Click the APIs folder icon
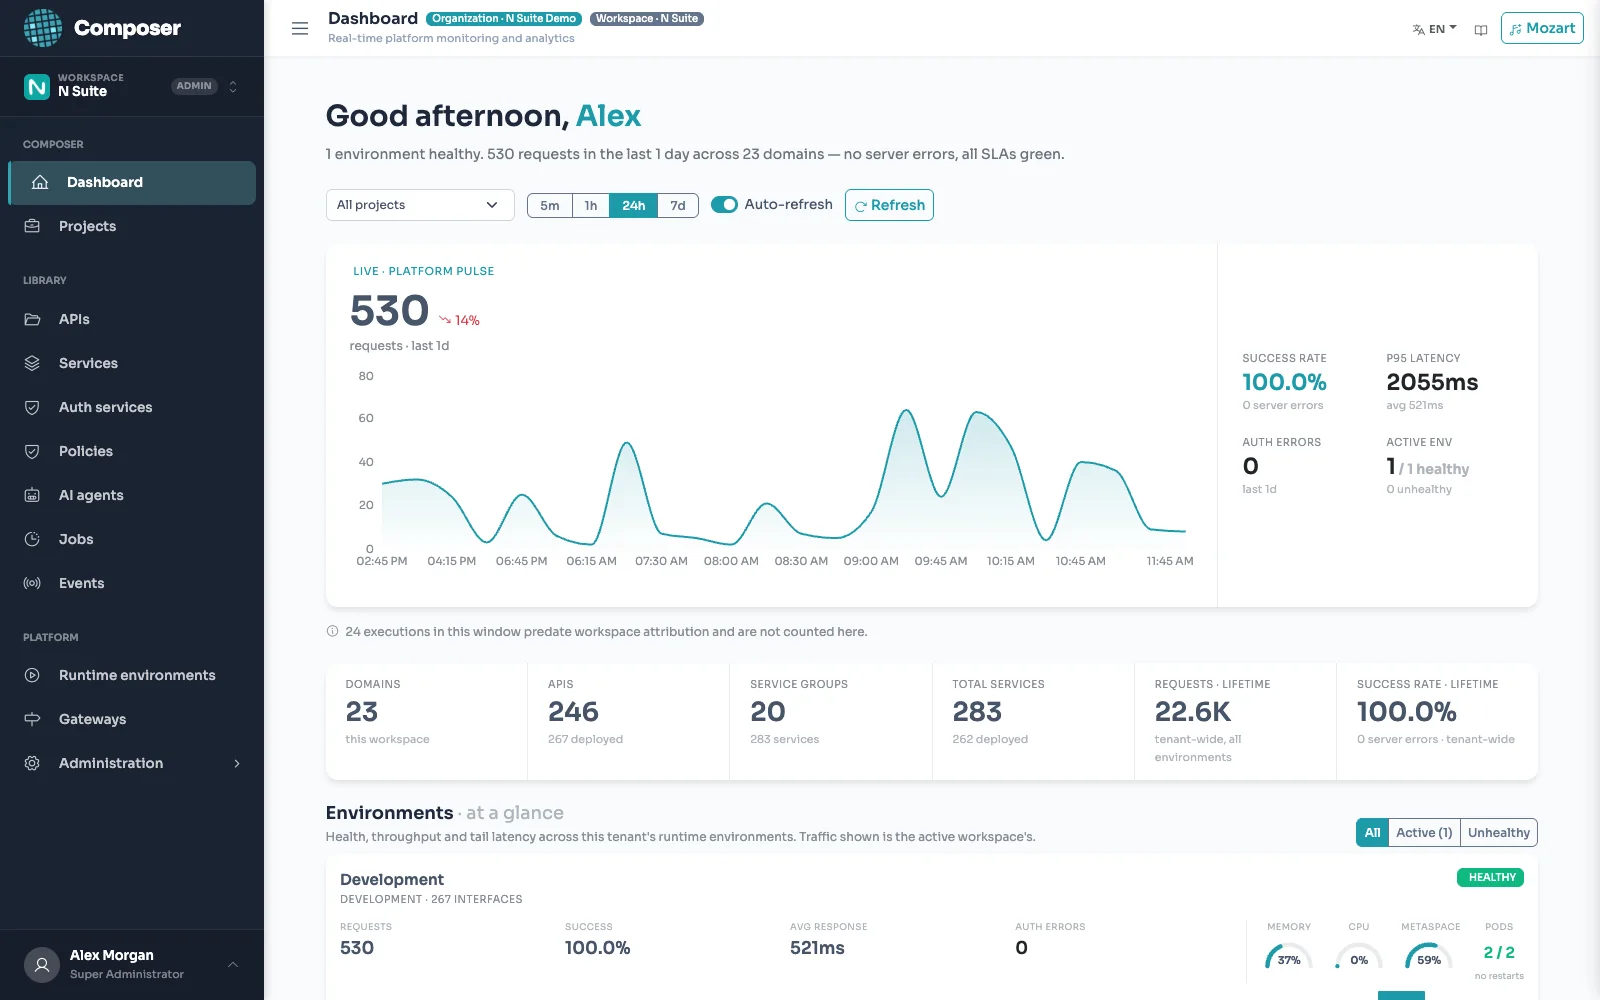Screen dimensions: 1600x1000 click(x=32, y=319)
